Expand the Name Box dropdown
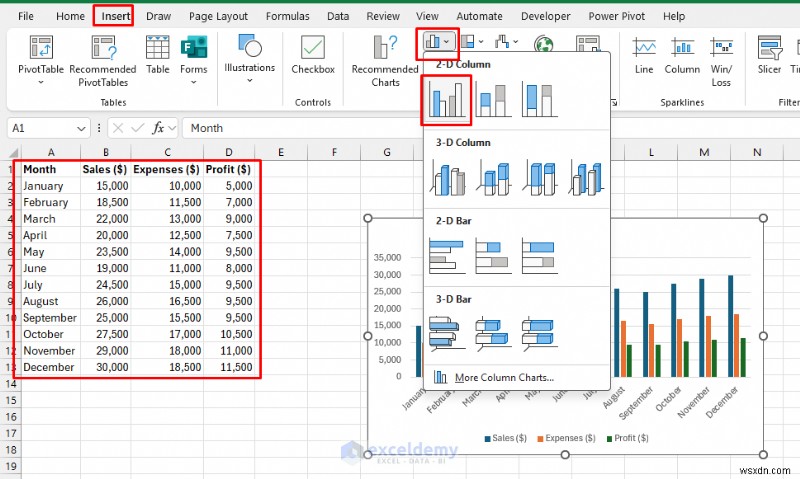The height and width of the screenshot is (479, 800). point(81,128)
